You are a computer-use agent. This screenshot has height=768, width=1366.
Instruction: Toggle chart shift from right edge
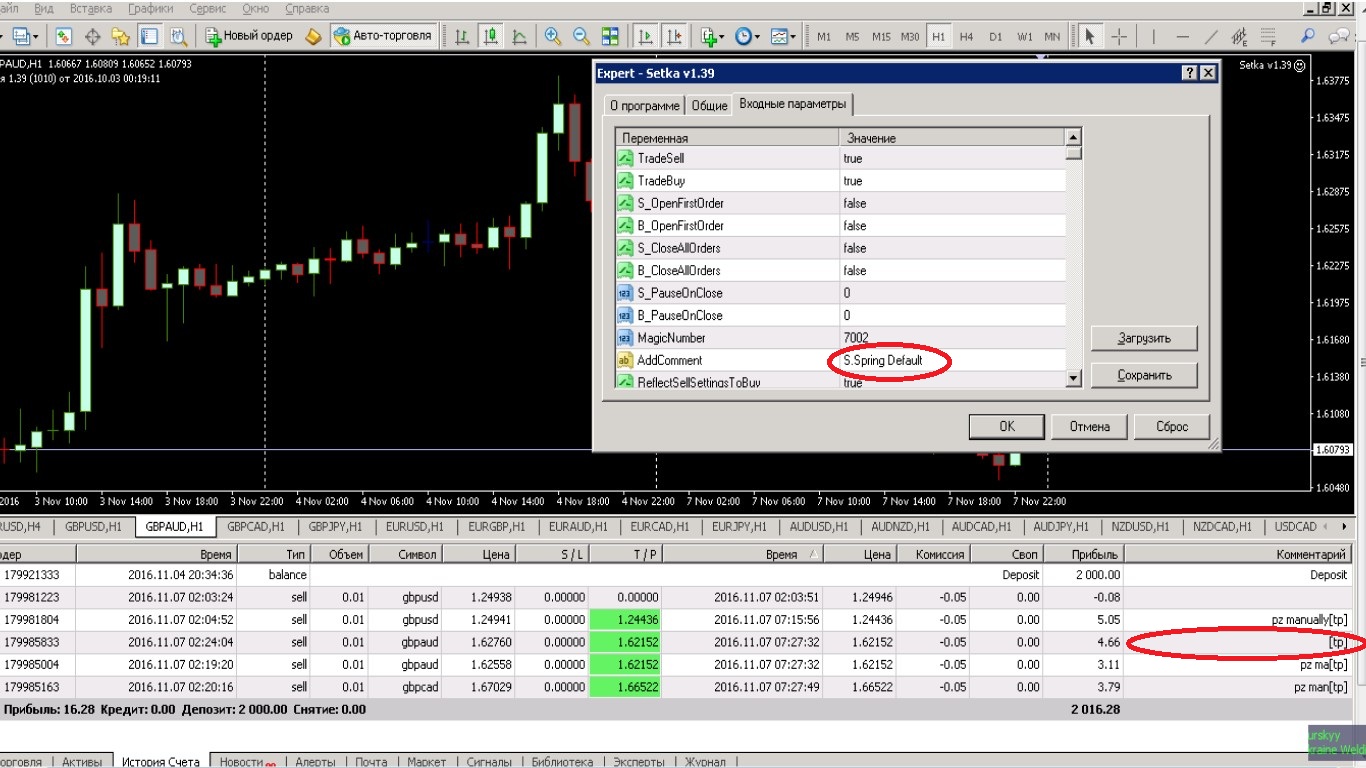(x=674, y=36)
